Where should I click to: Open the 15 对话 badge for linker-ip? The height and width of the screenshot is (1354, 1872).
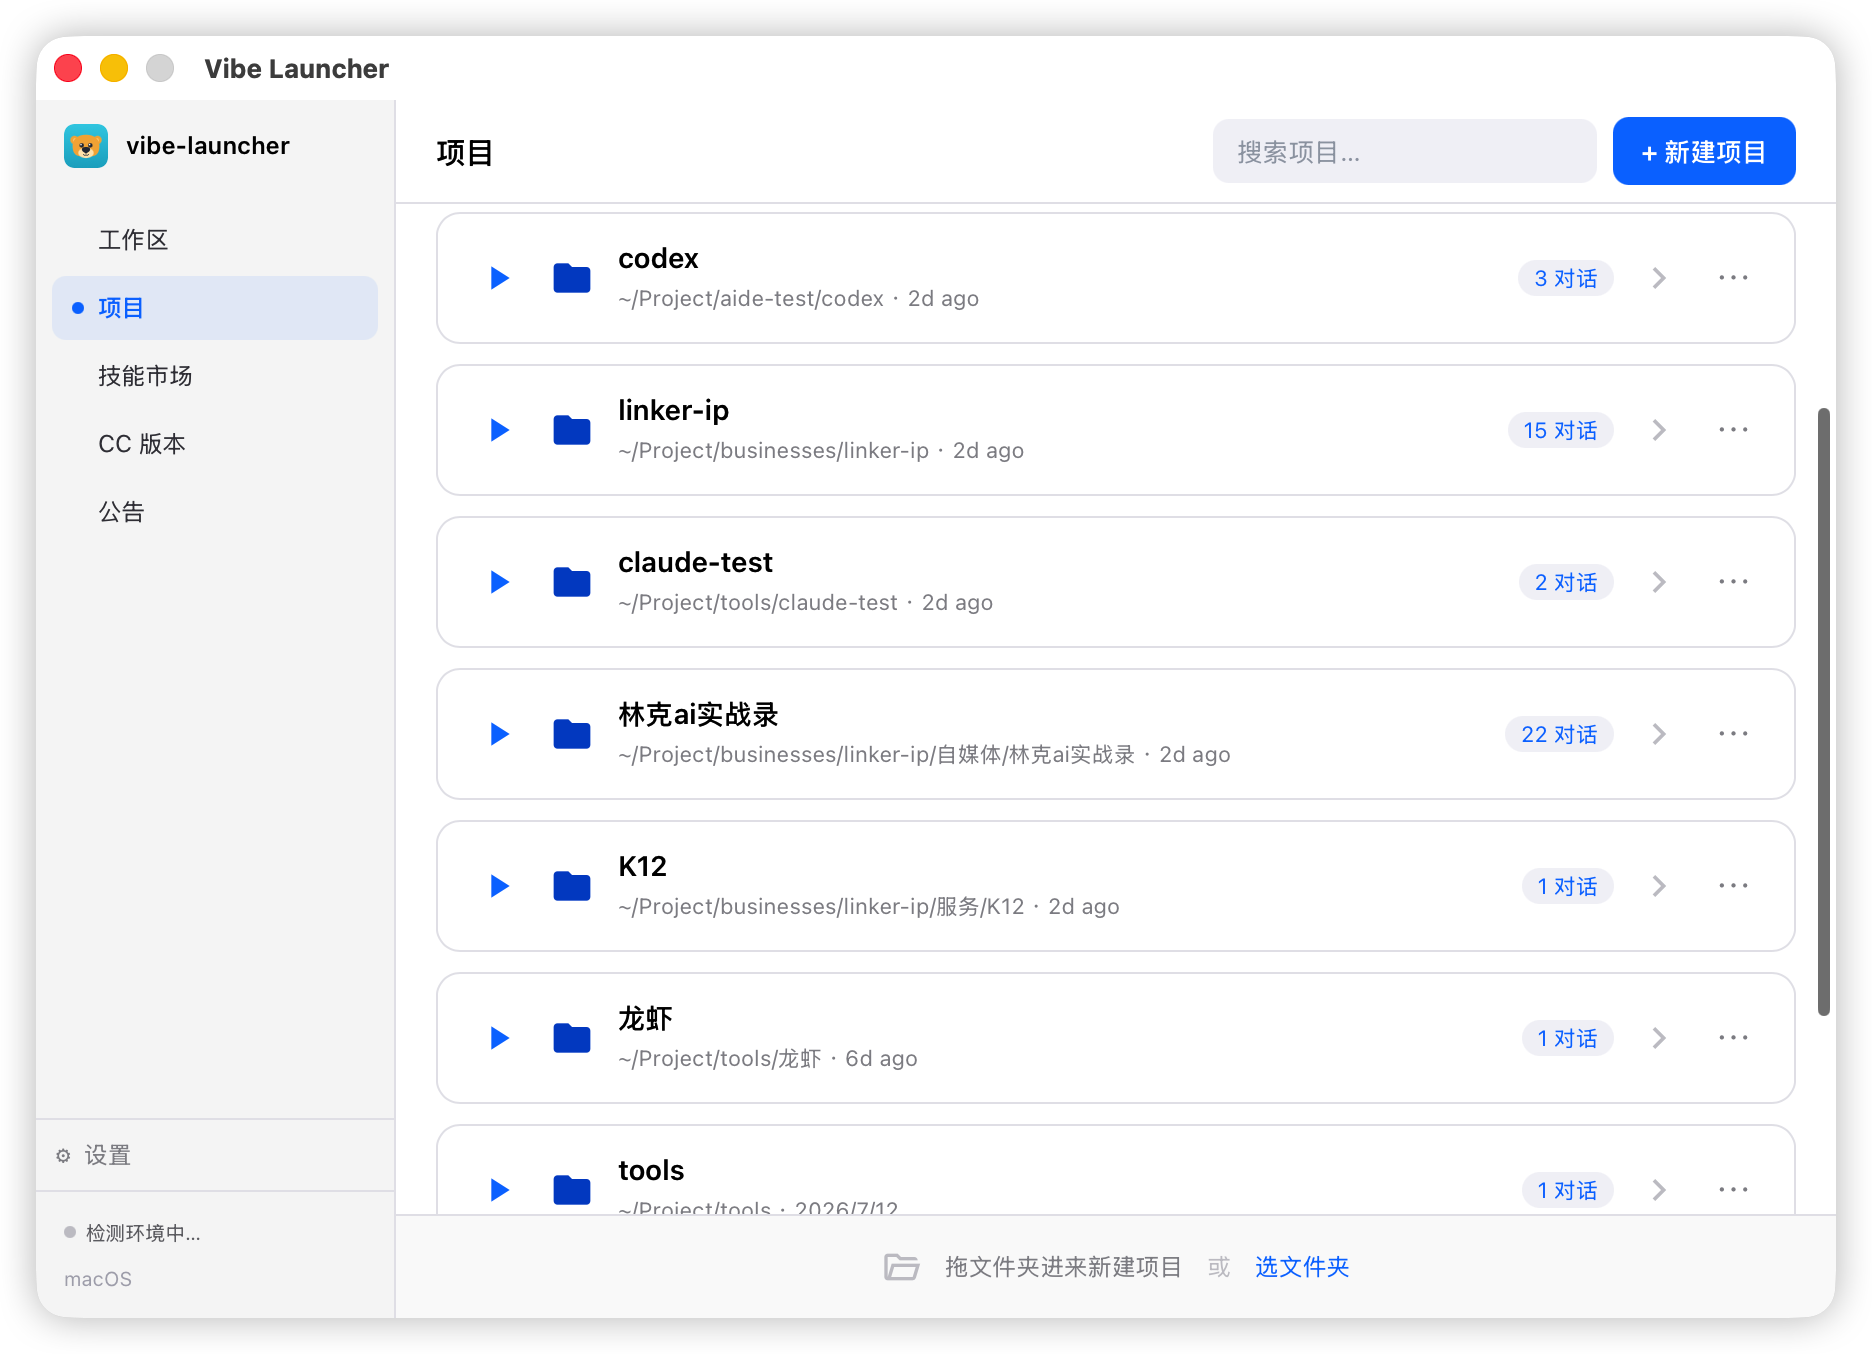coord(1560,430)
